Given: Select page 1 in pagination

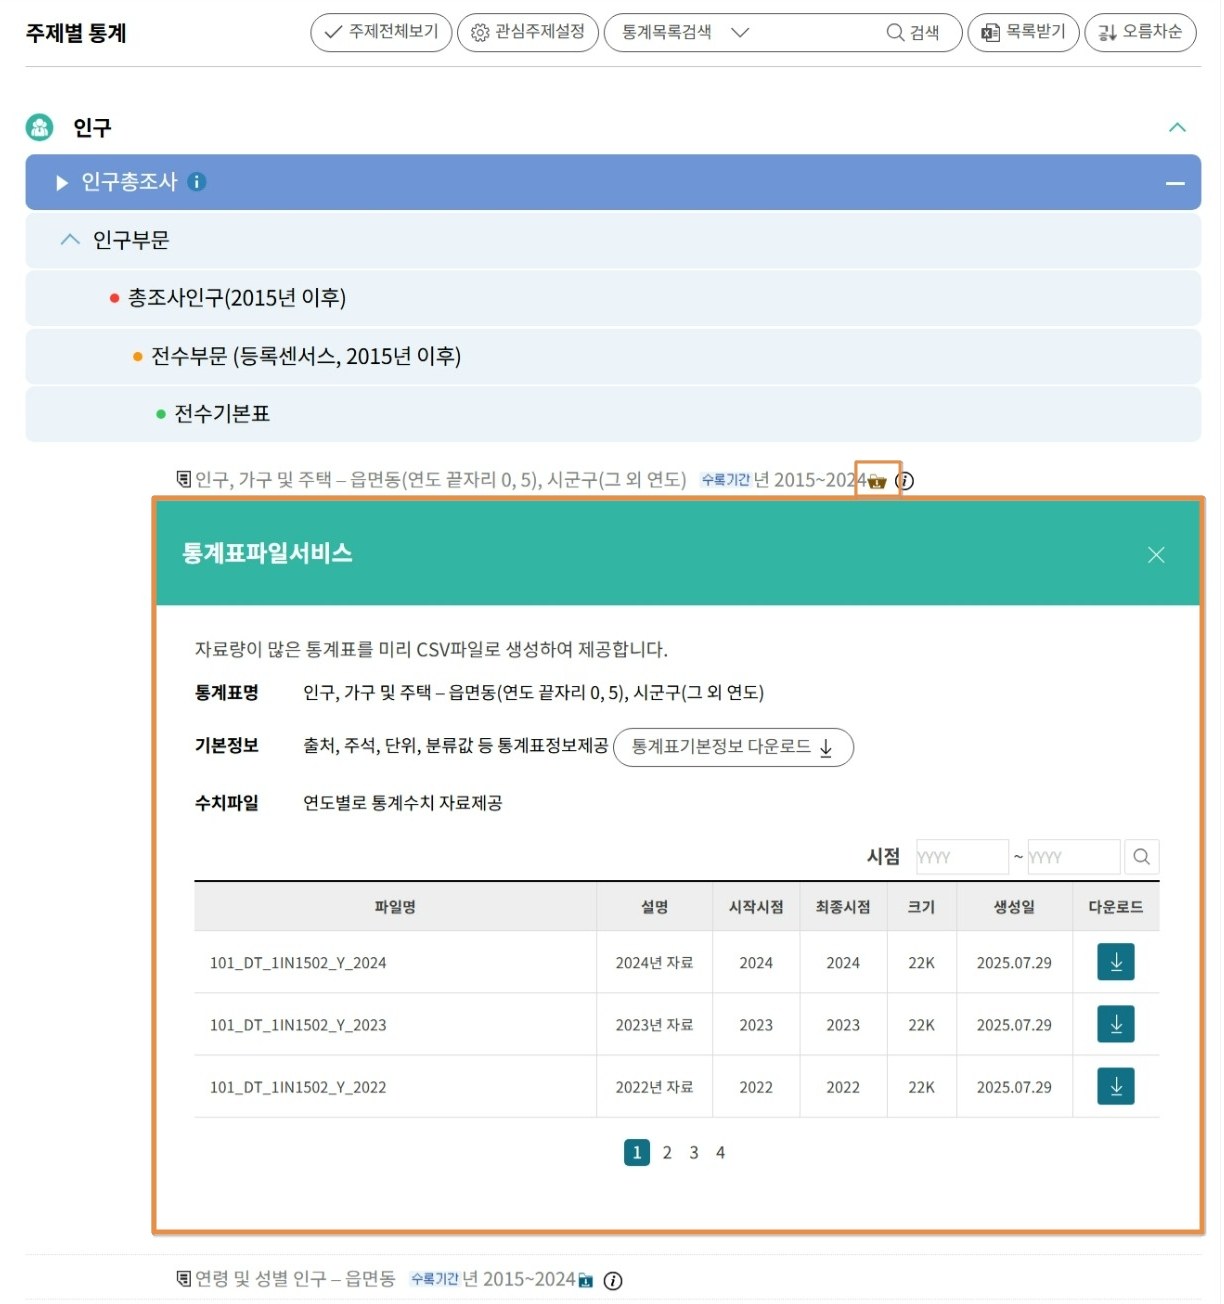Looking at the screenshot, I should pos(637,1153).
